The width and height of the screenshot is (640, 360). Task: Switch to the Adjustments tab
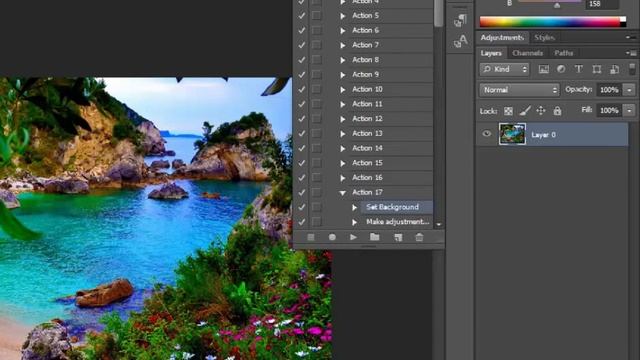pos(502,38)
